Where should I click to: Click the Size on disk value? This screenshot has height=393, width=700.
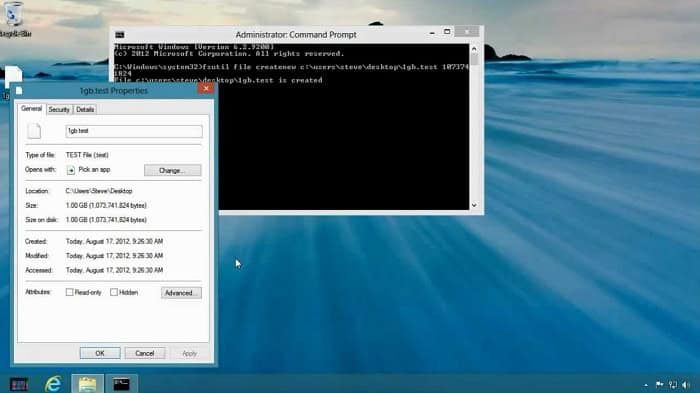tap(106, 220)
